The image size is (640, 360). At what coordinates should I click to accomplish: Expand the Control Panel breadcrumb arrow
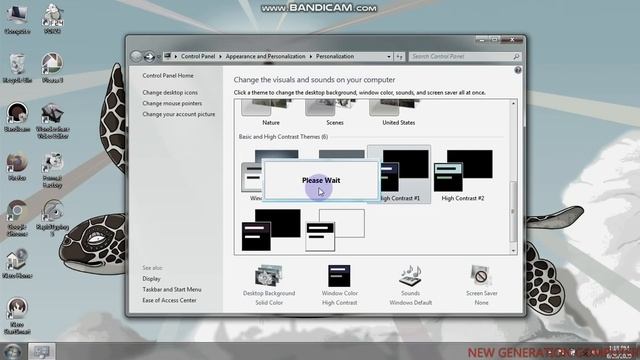pyautogui.click(x=220, y=56)
